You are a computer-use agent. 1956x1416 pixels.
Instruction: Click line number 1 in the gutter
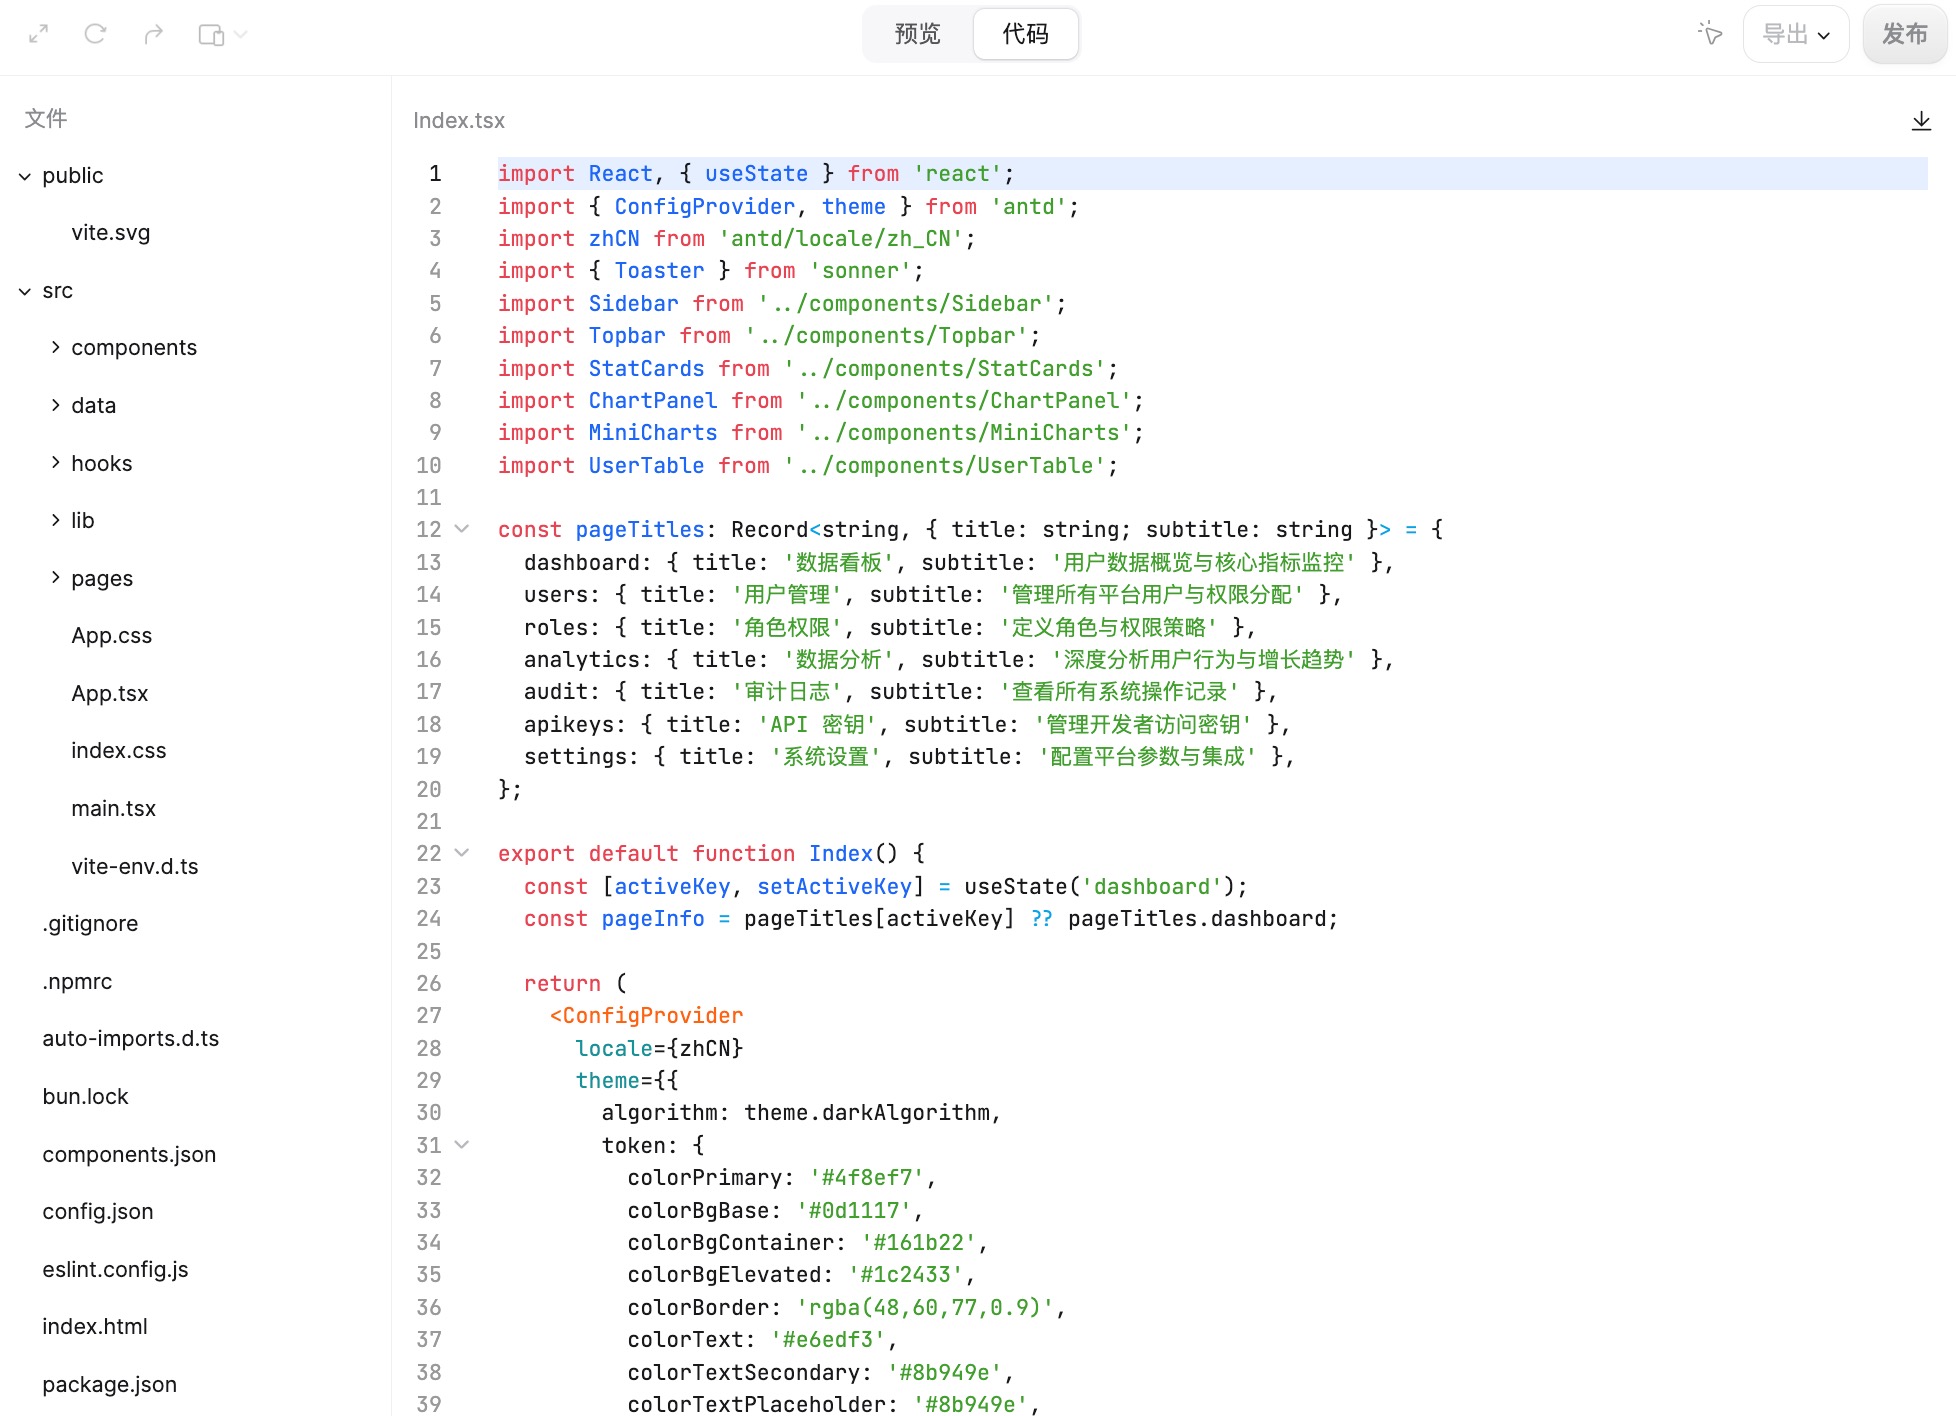[435, 174]
